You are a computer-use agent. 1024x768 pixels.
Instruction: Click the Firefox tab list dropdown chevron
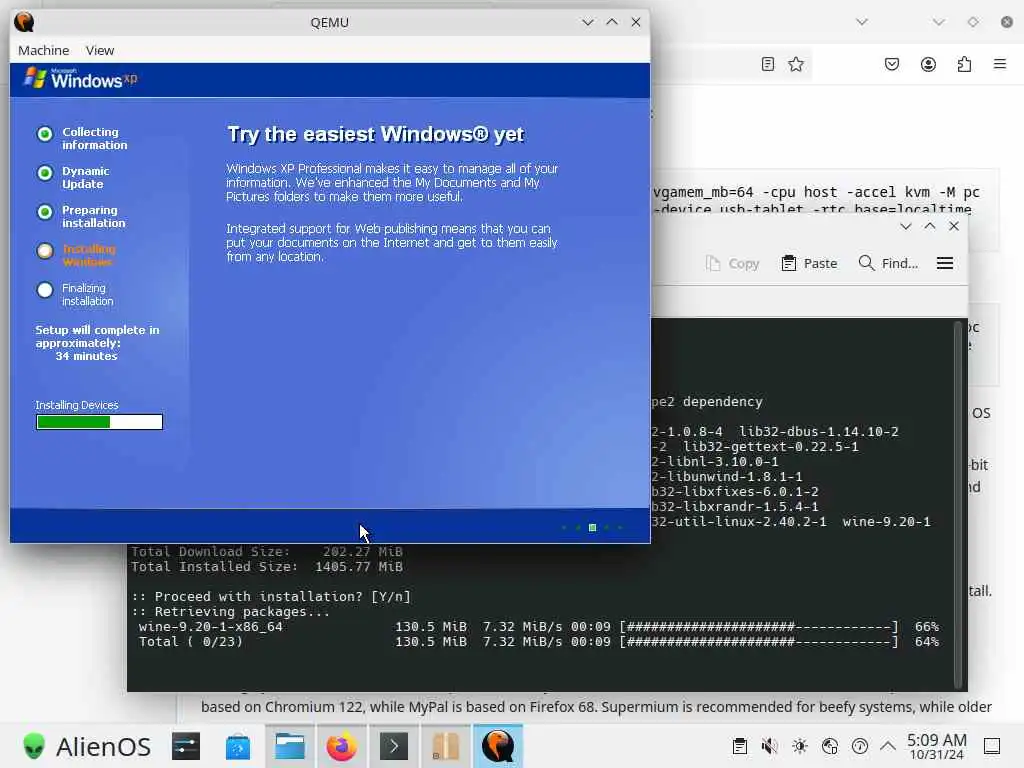pyautogui.click(x=862, y=22)
